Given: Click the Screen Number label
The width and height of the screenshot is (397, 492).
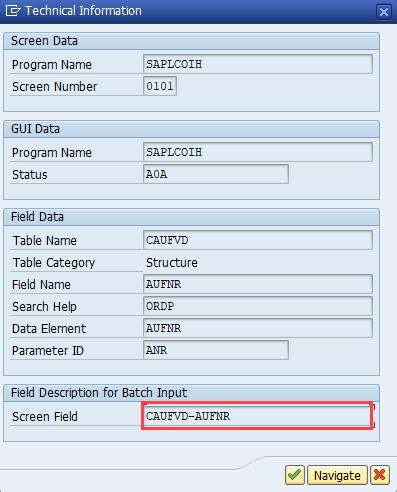Looking at the screenshot, I should click(x=55, y=87).
